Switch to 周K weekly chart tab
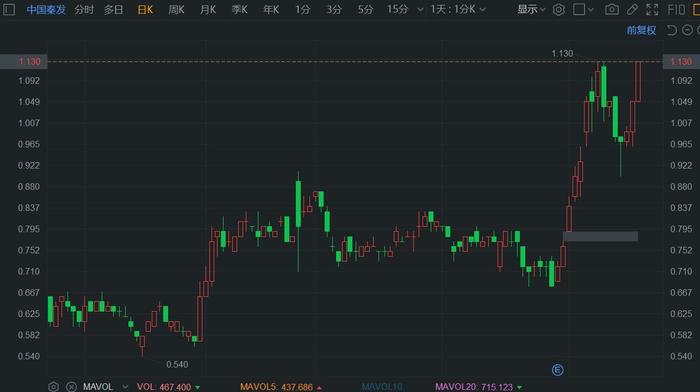The image size is (700, 392). [x=176, y=9]
